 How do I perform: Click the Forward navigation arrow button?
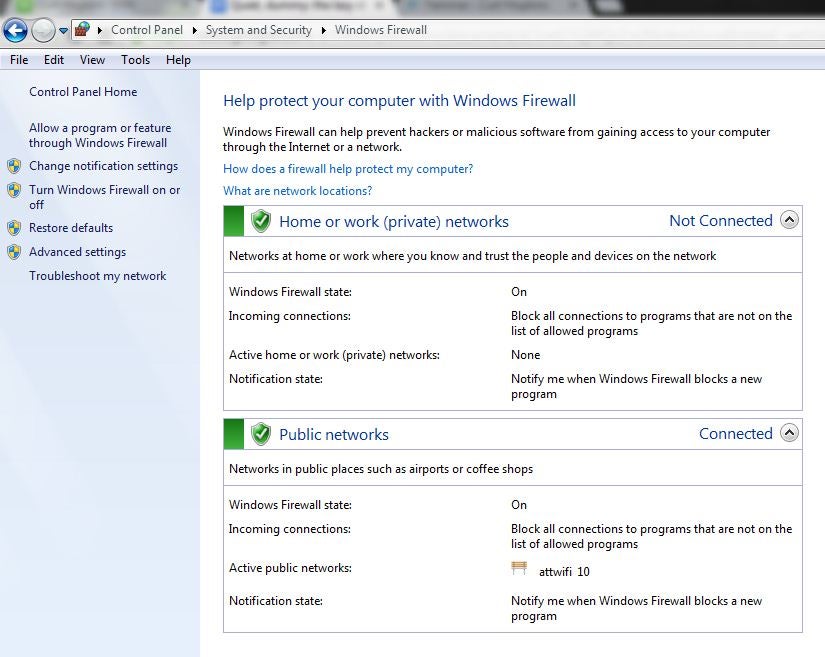(x=43, y=31)
